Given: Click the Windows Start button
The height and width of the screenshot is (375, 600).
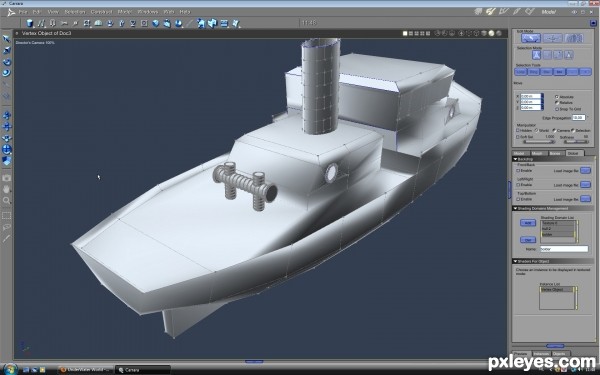Looking at the screenshot, I should [10, 369].
